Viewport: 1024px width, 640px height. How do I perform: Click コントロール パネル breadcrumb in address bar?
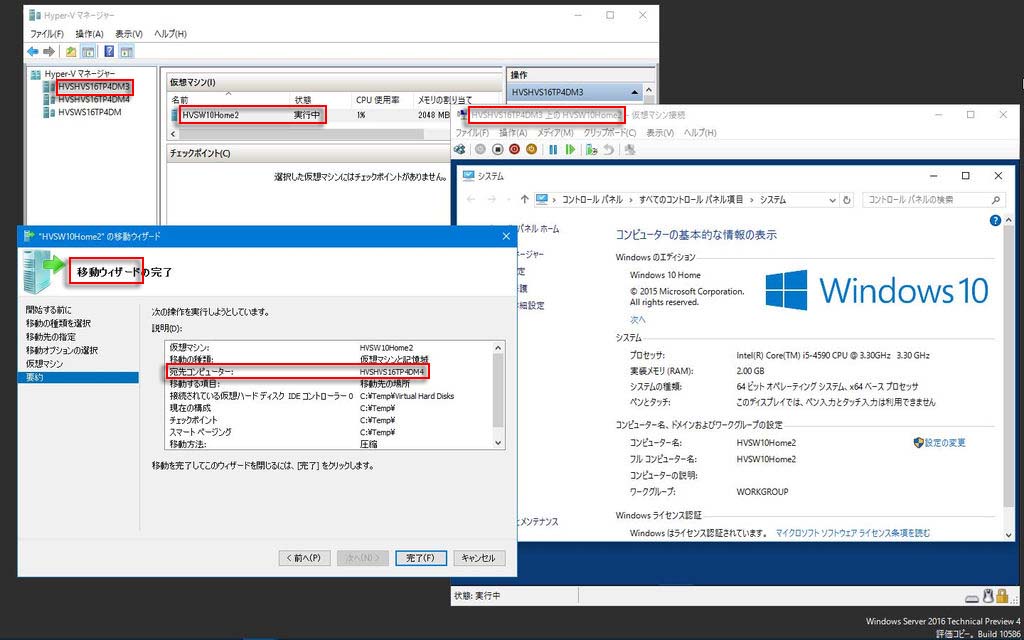(594, 200)
